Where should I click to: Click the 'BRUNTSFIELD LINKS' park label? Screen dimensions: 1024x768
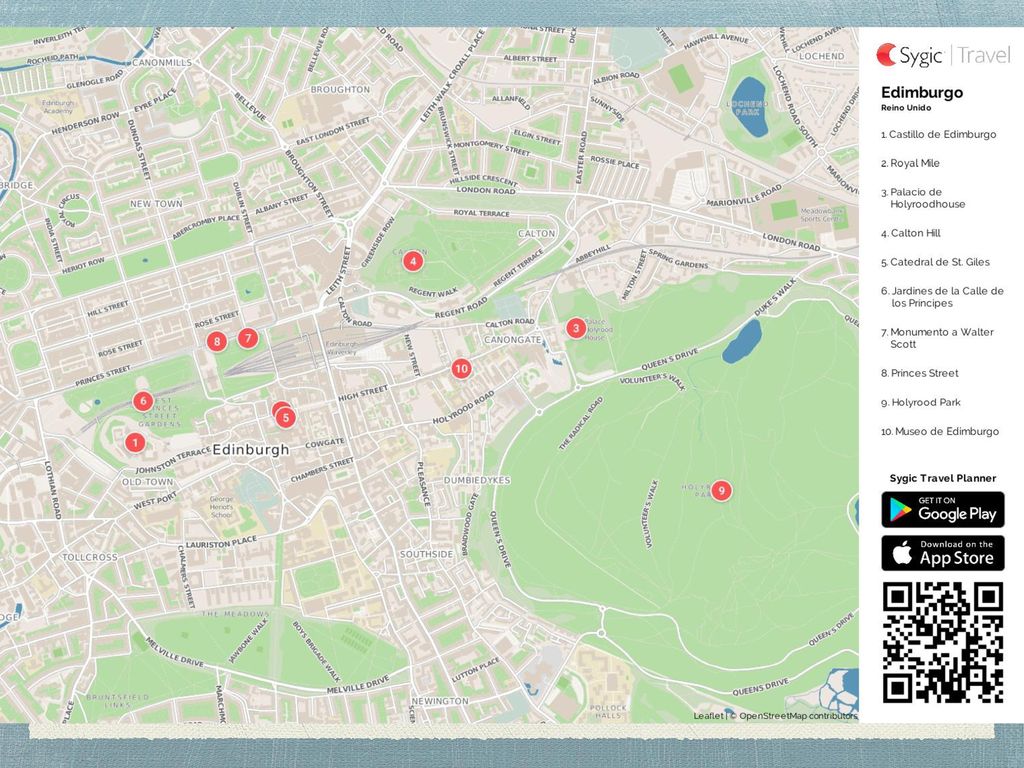tap(118, 701)
